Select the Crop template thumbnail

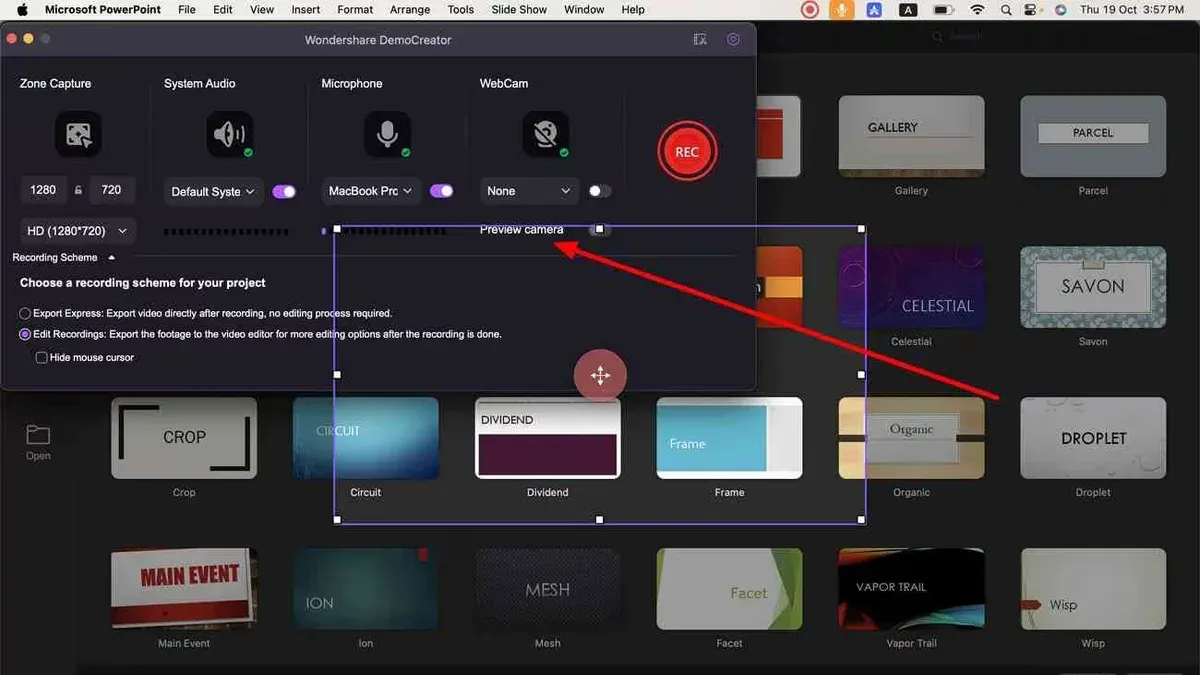coord(184,438)
